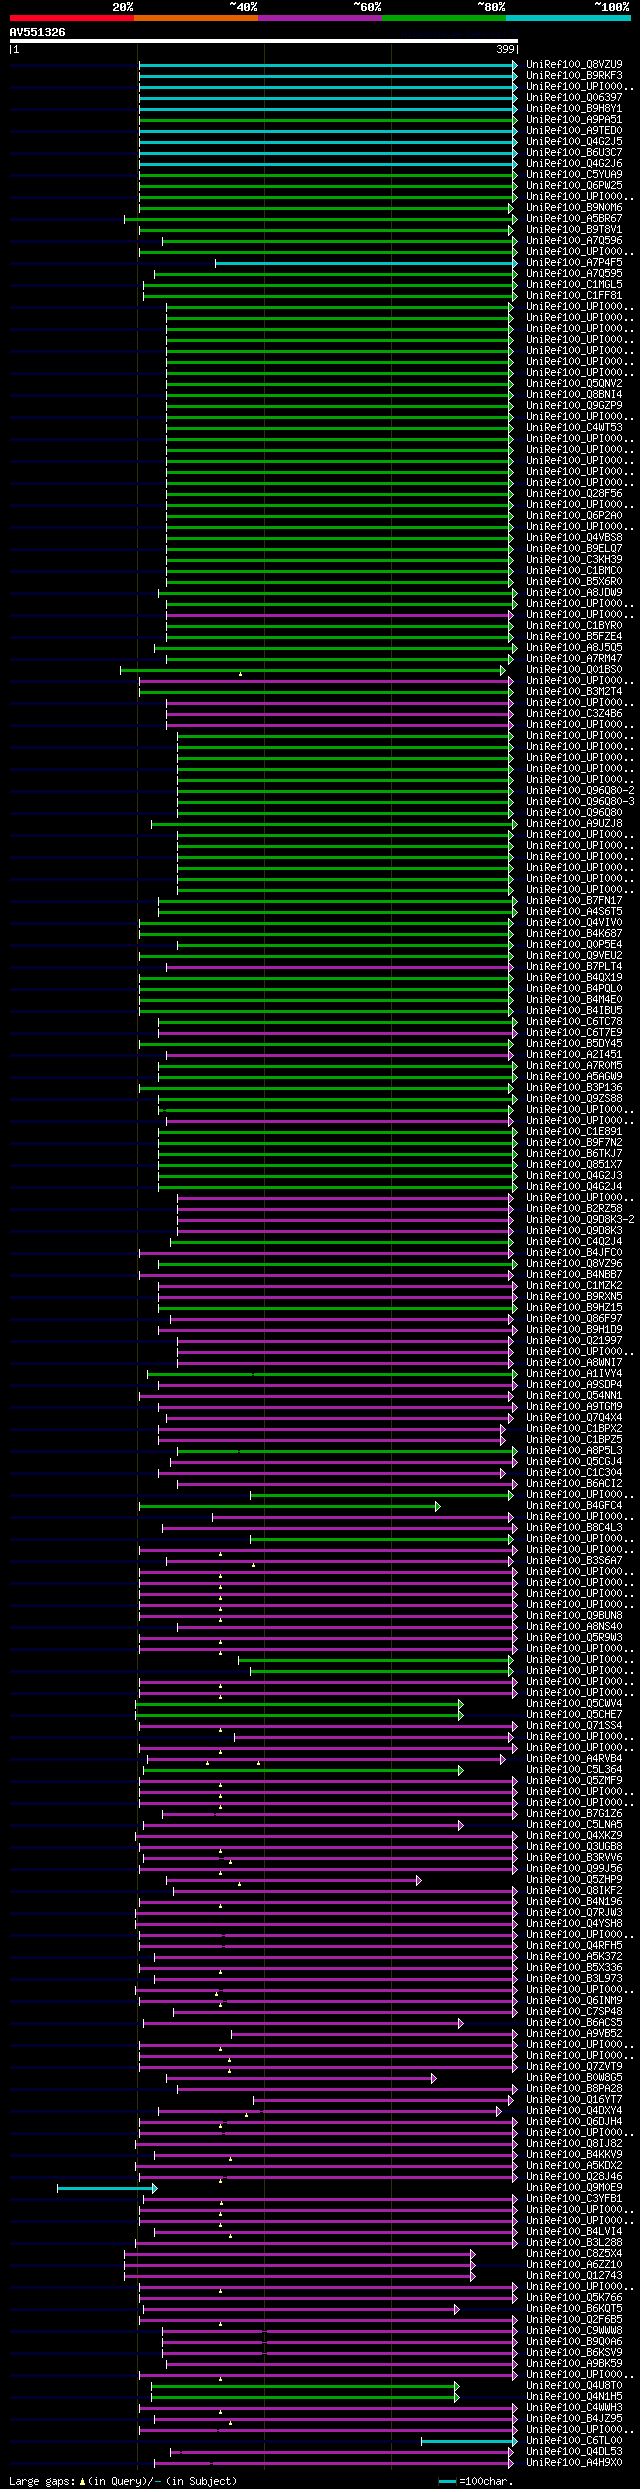
Task: Select hit label UniRef100_A8JDW9
Action: point(574,593)
